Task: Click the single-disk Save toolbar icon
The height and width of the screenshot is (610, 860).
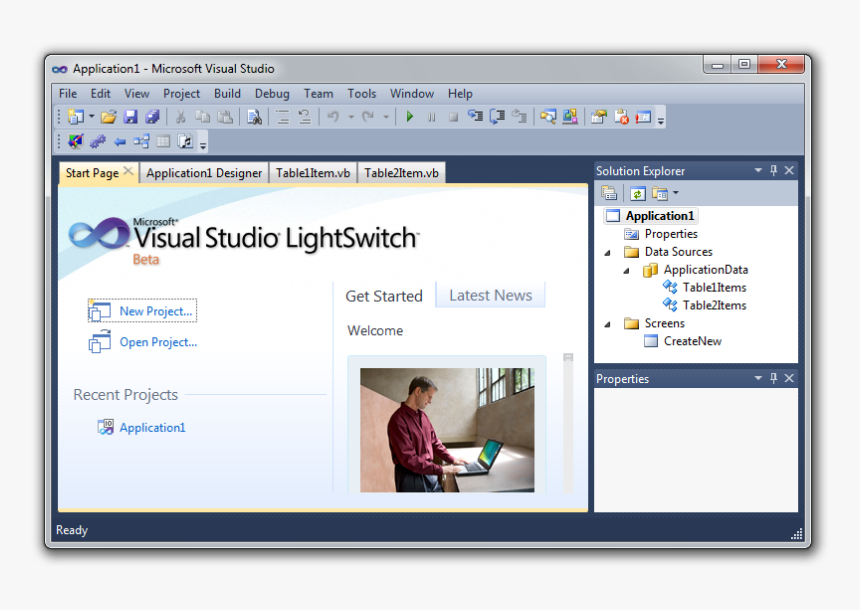Action: (131, 116)
